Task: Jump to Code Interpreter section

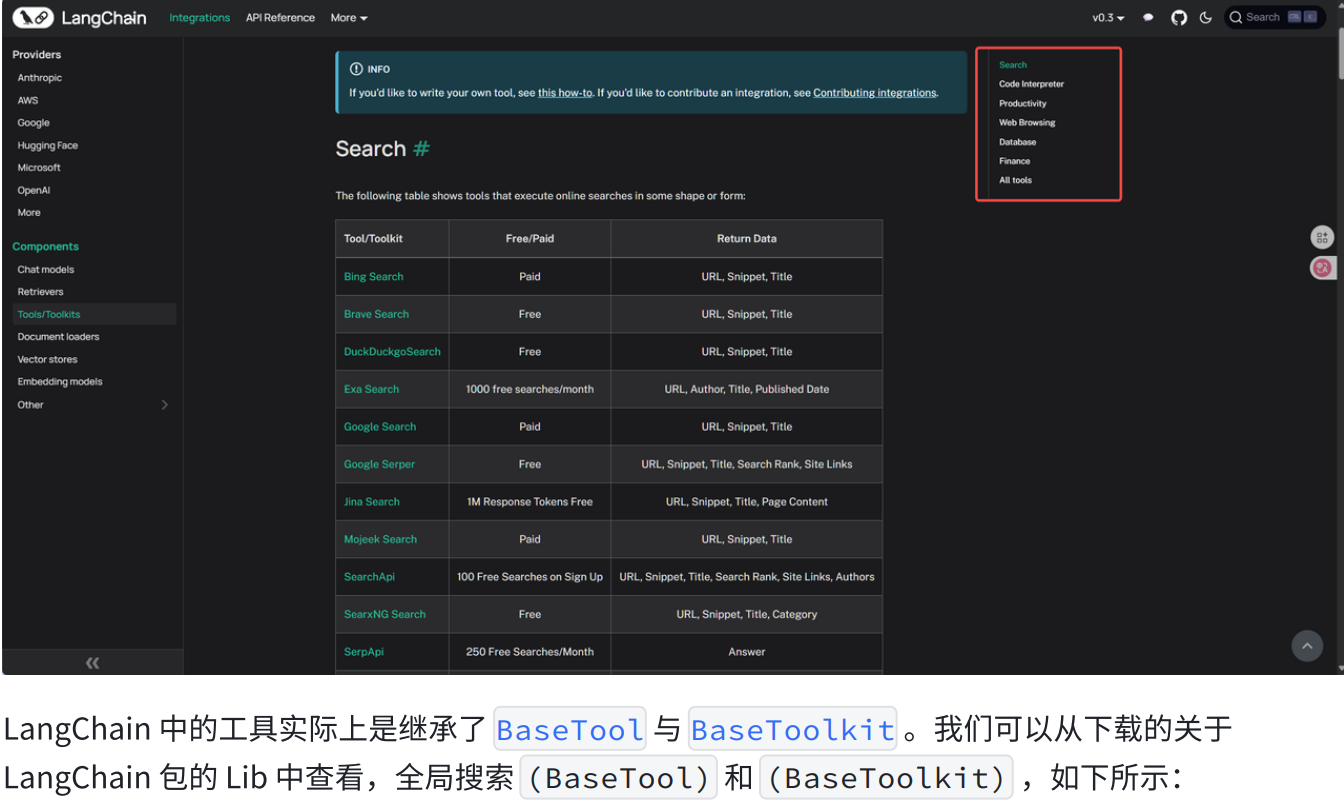Action: point(1031,84)
